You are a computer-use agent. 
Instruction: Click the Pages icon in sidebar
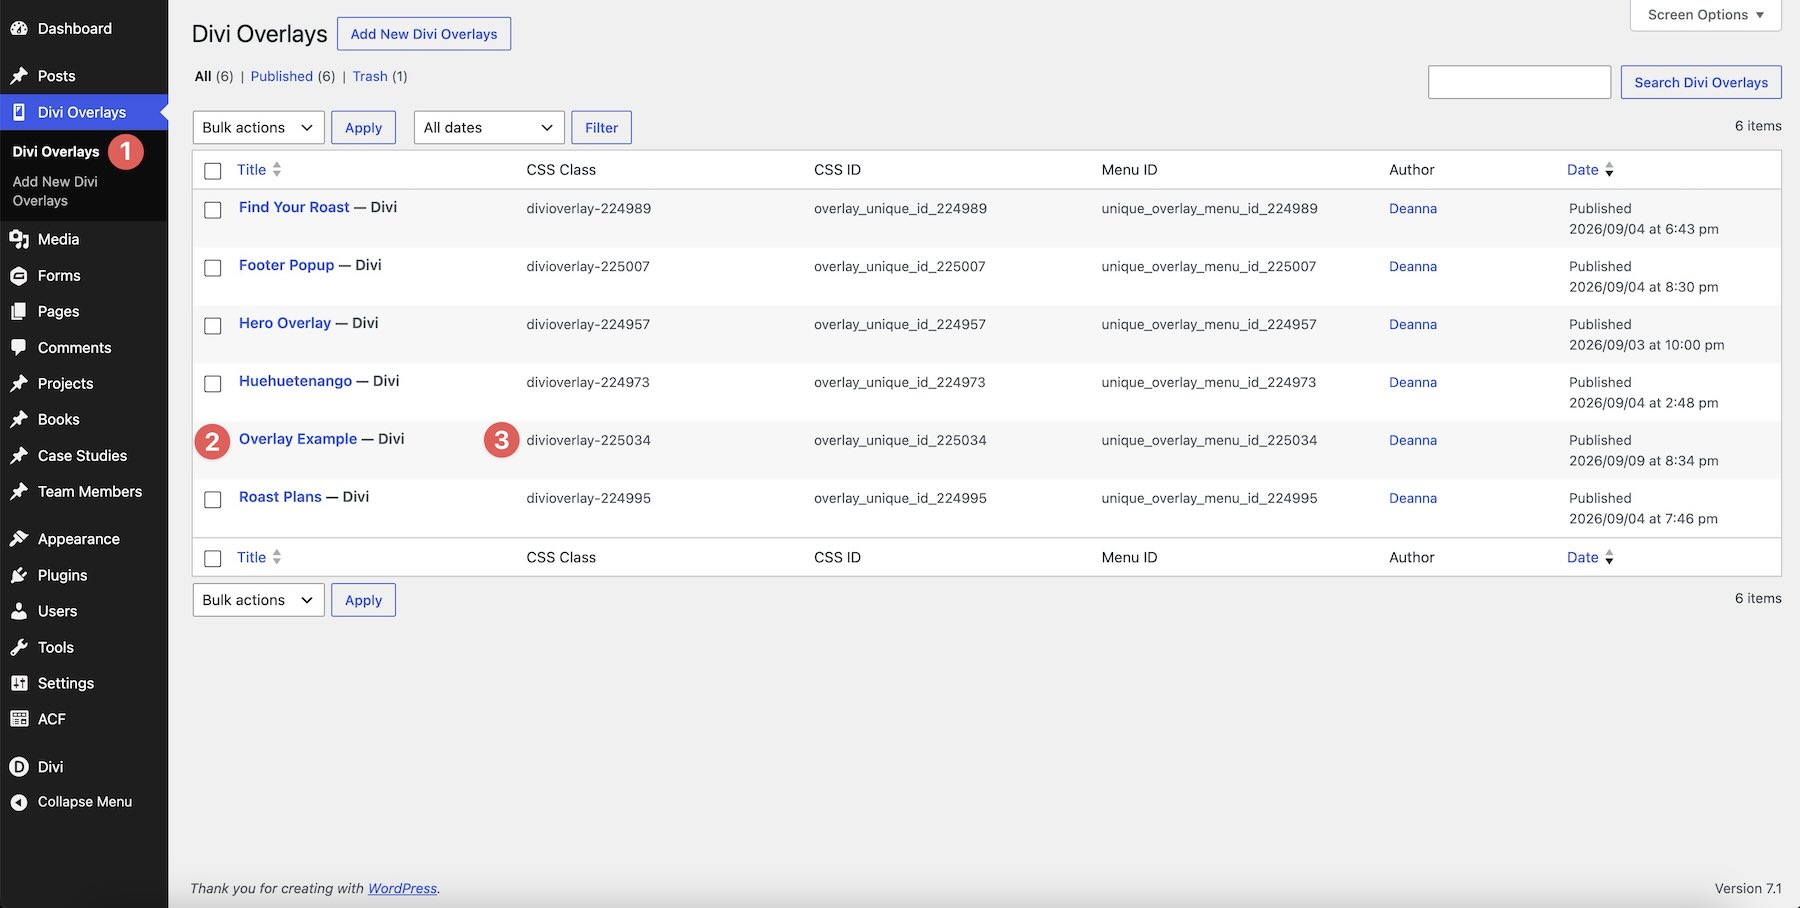(19, 311)
